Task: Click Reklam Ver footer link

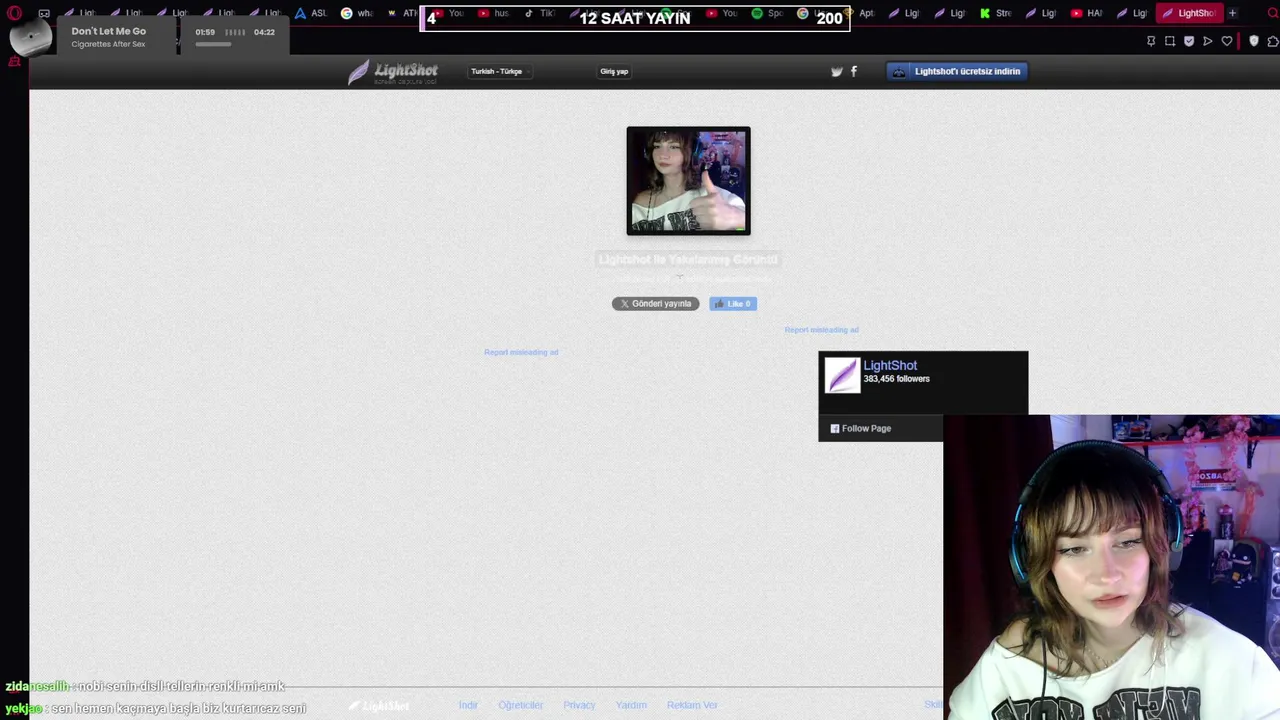Action: 692,705
